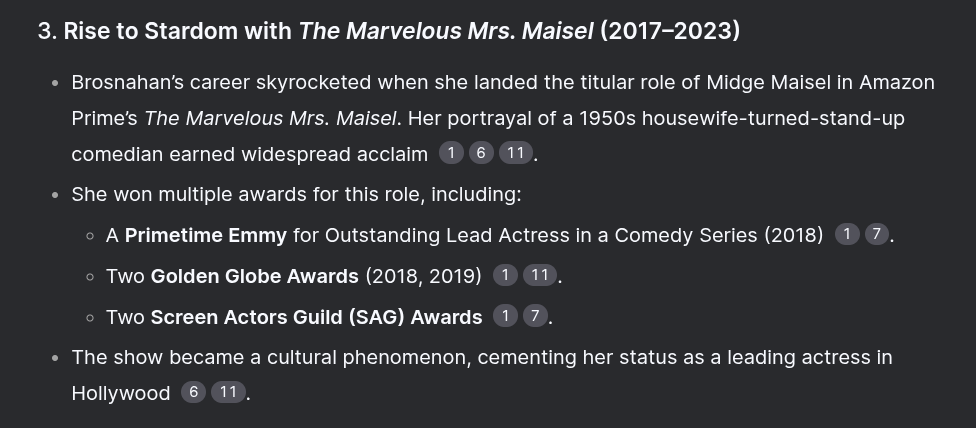
Task: Open citation 6 after 'widespread acclaim'
Action: [481, 152]
